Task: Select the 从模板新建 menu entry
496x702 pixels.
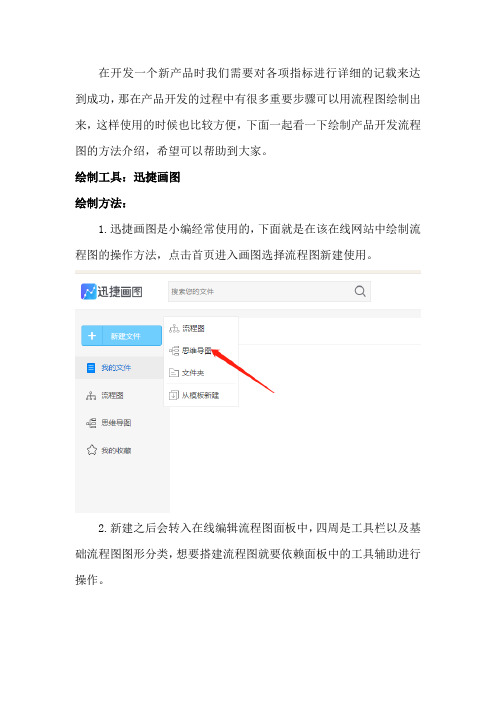Action: tap(200, 395)
